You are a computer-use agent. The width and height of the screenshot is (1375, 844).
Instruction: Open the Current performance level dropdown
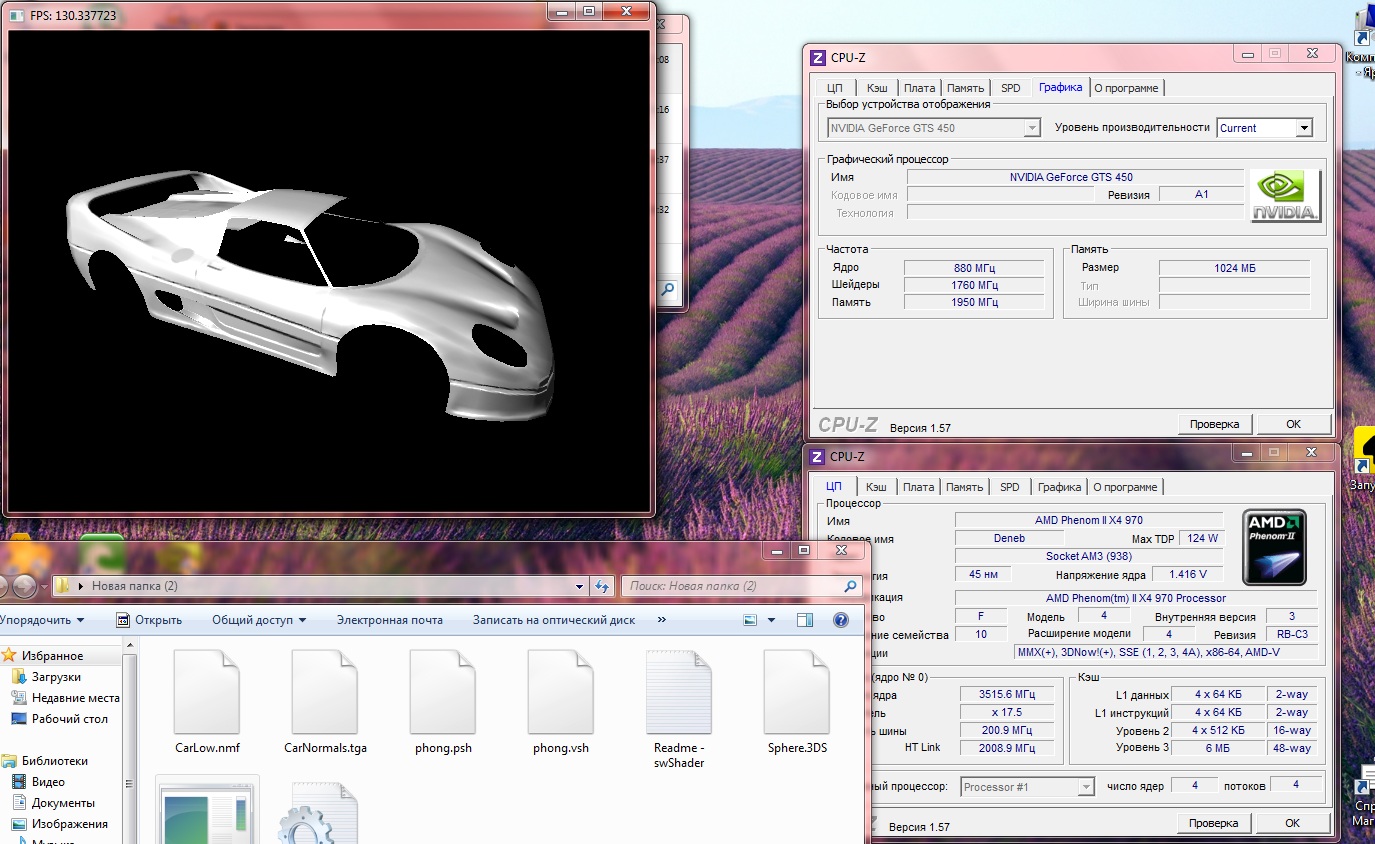click(1303, 128)
